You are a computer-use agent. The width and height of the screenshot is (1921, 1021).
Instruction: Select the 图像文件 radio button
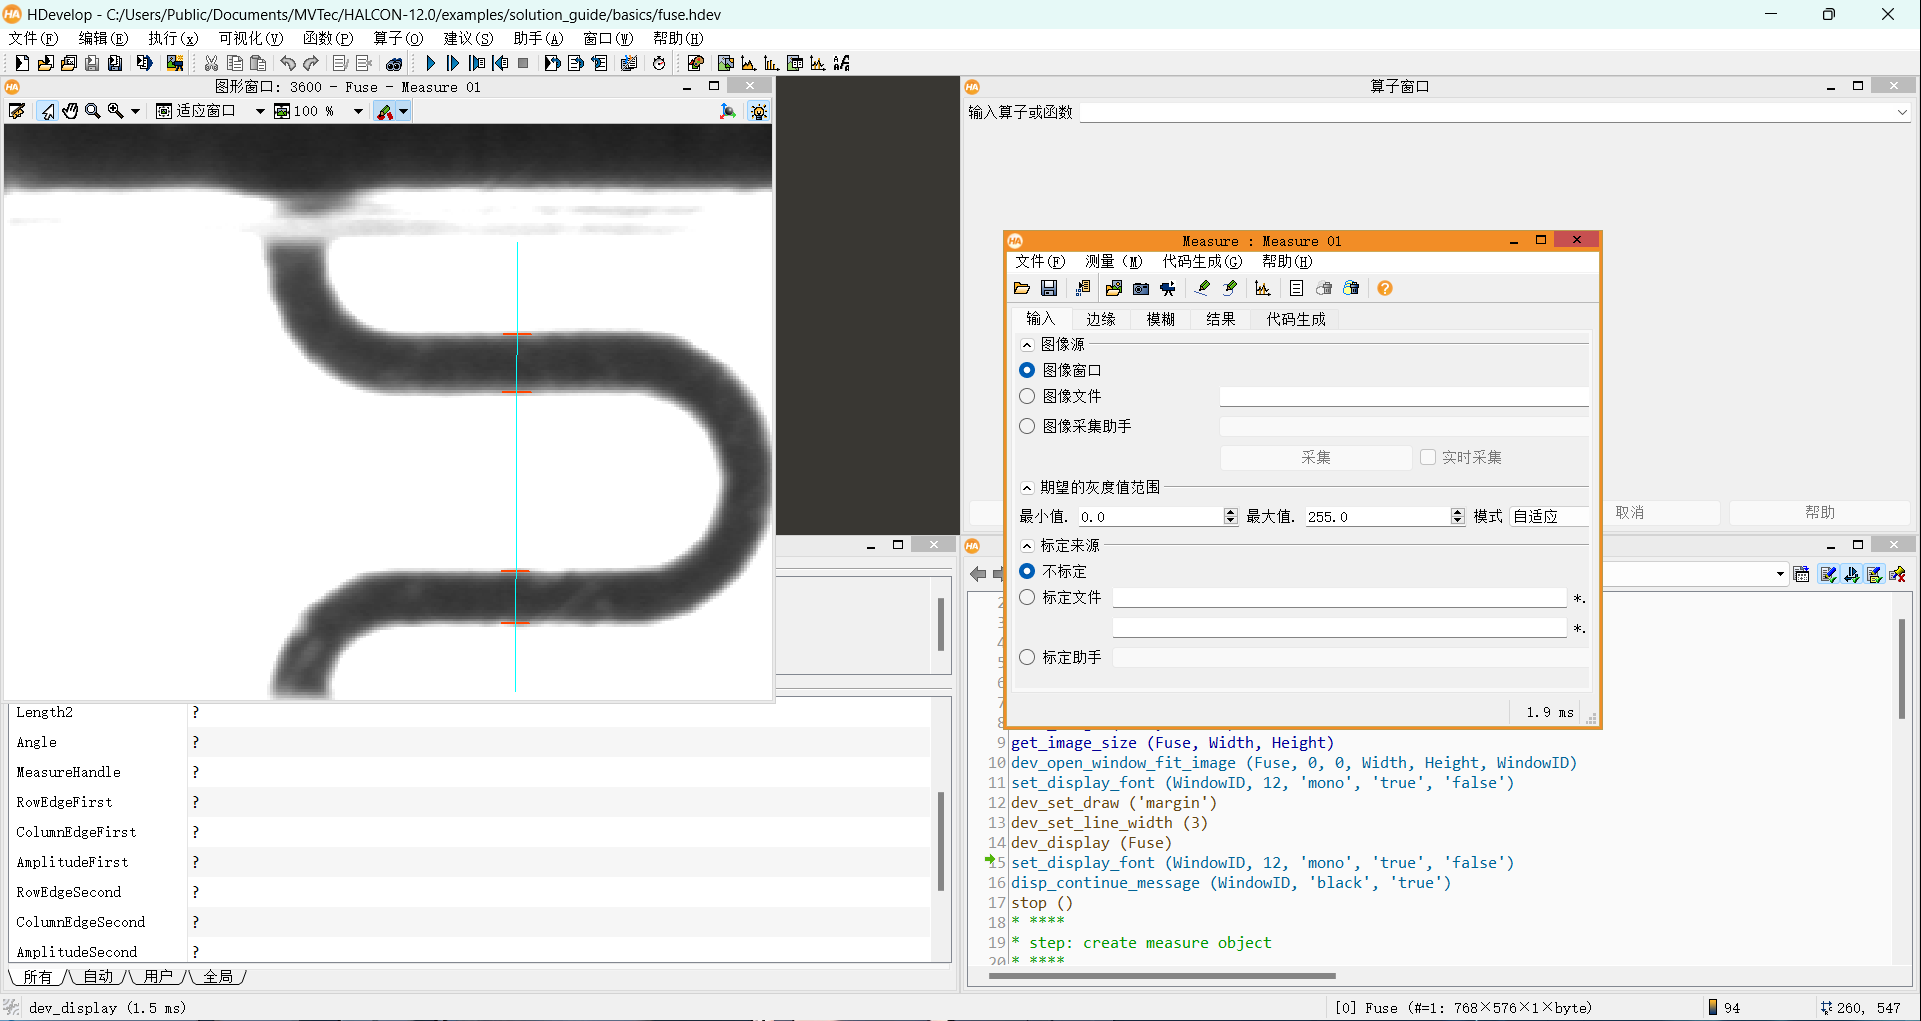1027,396
